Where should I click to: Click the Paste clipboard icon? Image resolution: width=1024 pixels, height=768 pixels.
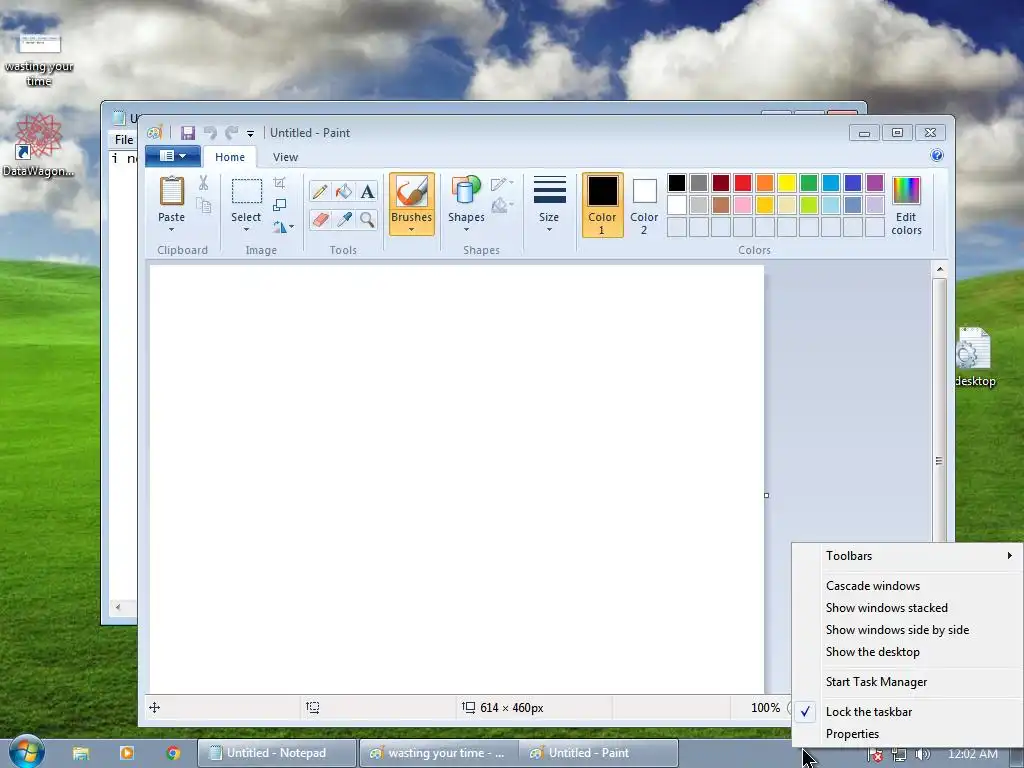172,191
